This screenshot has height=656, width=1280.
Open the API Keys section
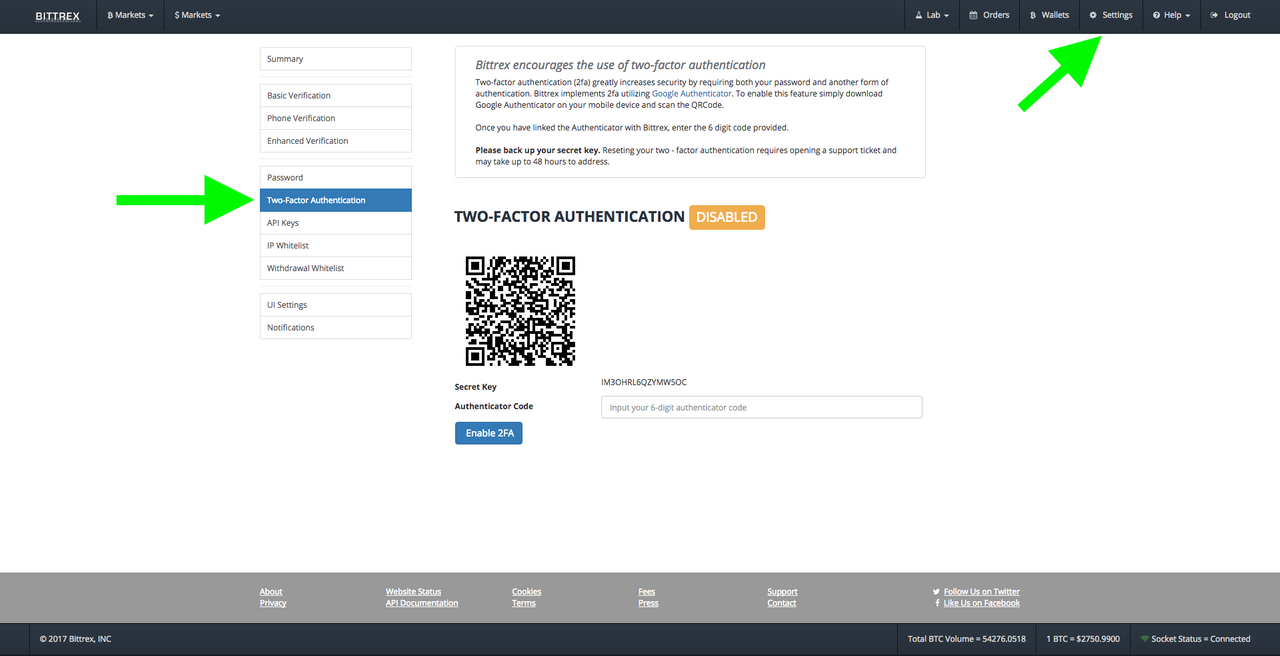point(335,222)
